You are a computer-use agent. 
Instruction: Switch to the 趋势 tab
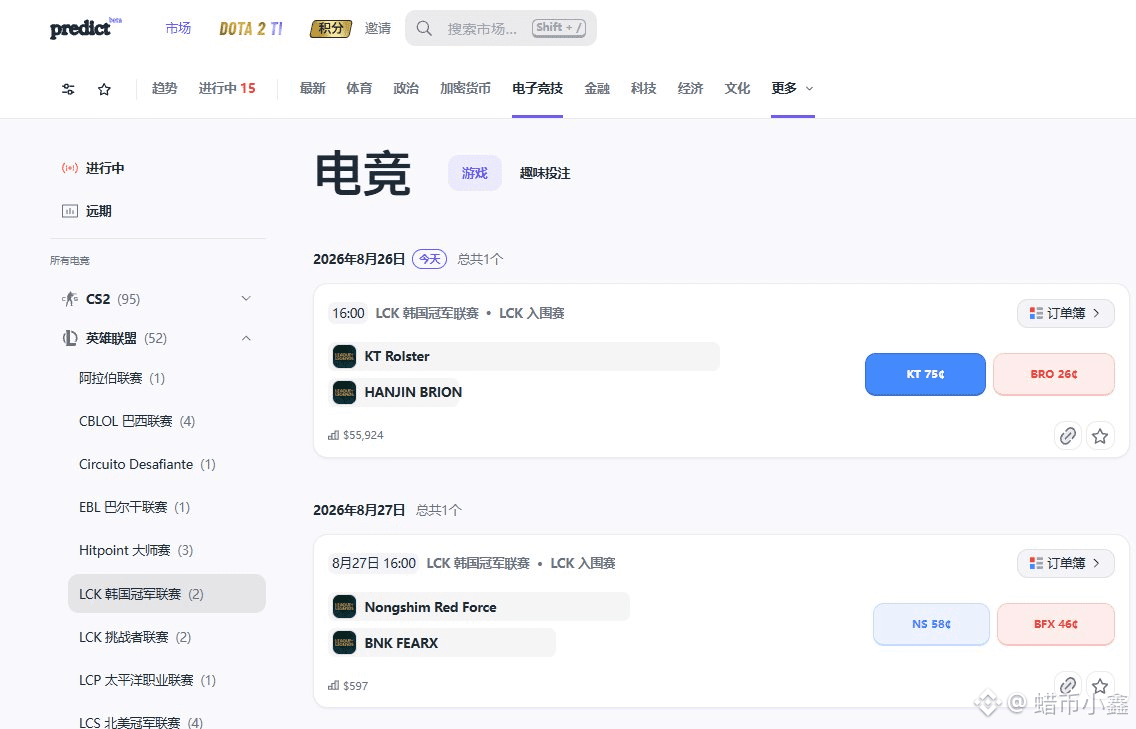164,88
